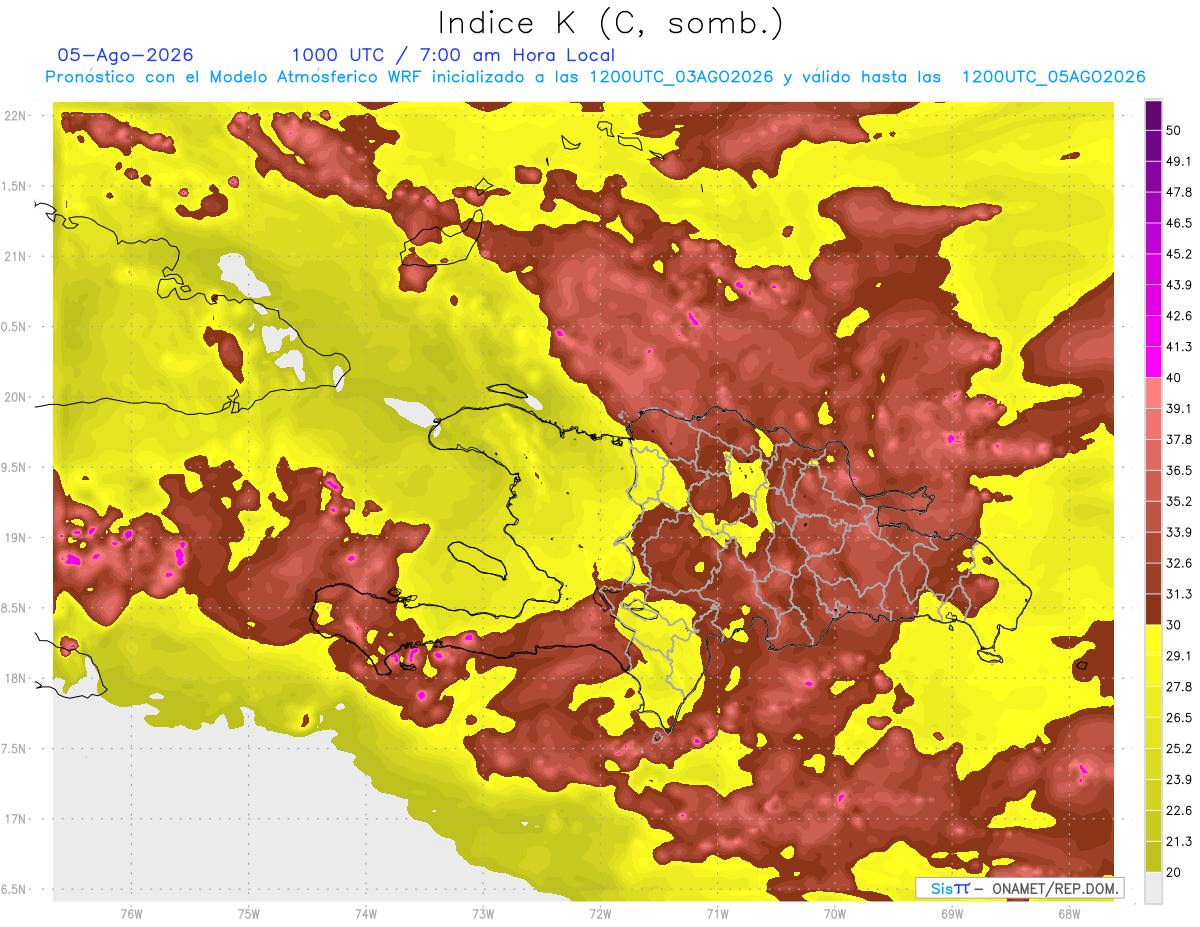The width and height of the screenshot is (1200, 927).
Task: Click the dark purple swatch above 50
Action: pos(1153,116)
